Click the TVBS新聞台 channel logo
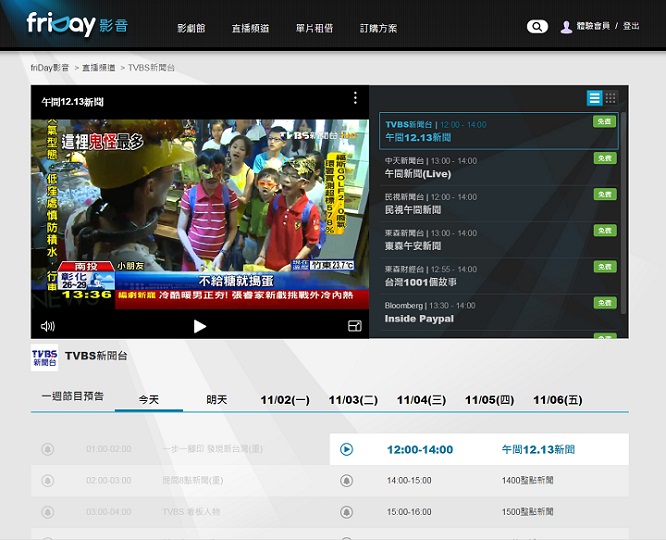 (x=45, y=357)
